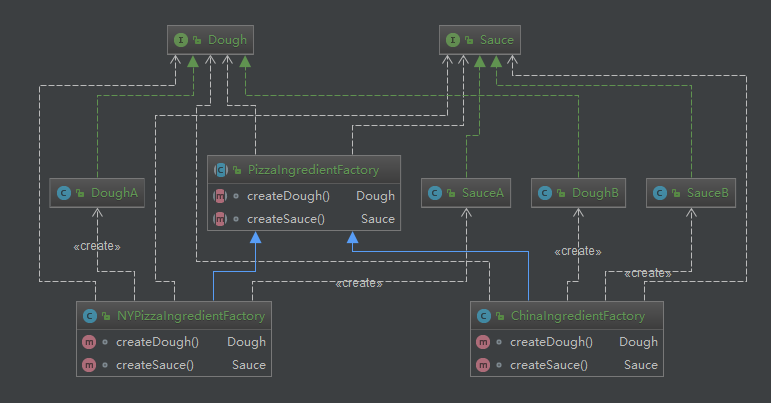This screenshot has width=771, height=403.
Task: Click the «create» label above NYPizzaIngredientFactory's right edge
Action: click(x=359, y=284)
